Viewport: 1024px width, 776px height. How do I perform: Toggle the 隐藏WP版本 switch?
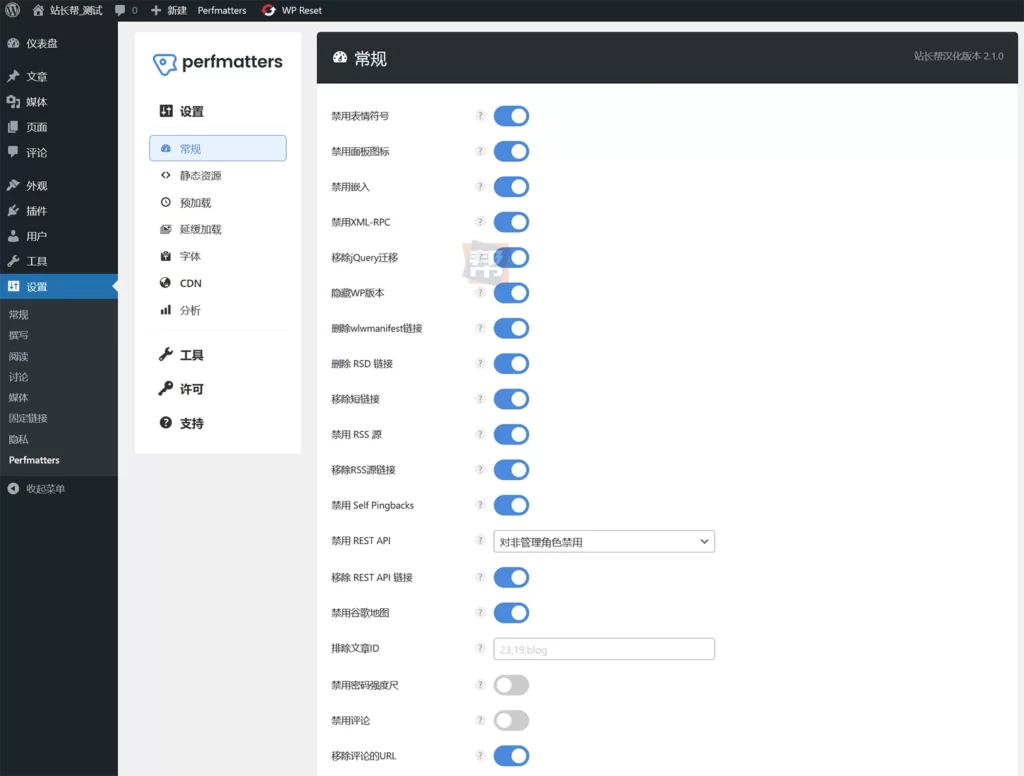coord(511,293)
